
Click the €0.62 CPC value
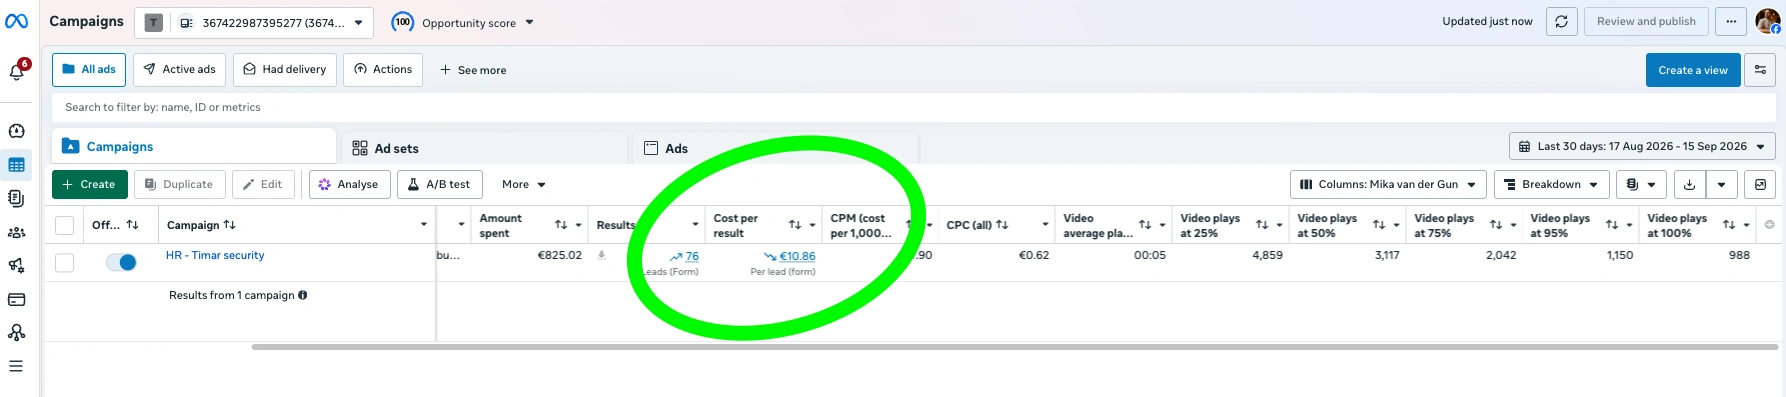(1034, 256)
